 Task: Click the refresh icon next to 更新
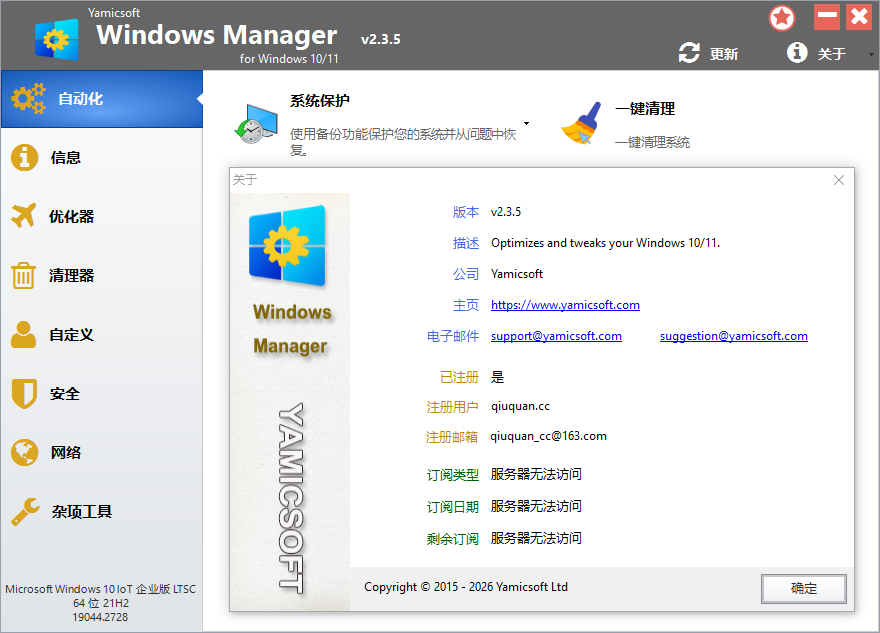[x=689, y=53]
